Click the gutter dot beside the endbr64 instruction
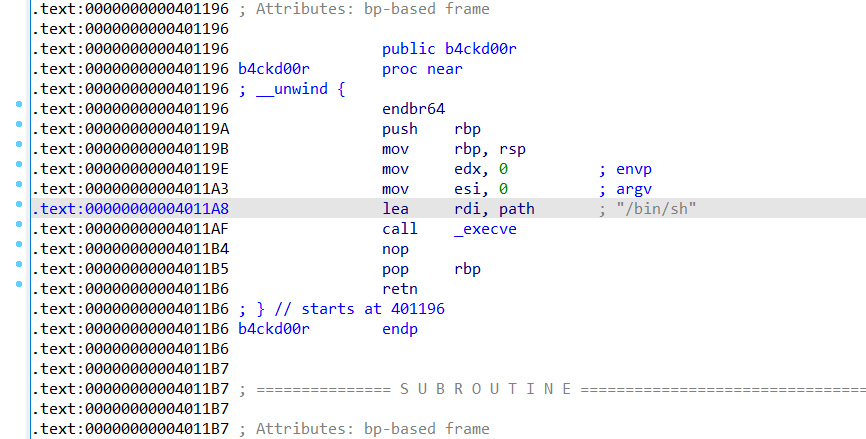This screenshot has width=866, height=439. click(x=20, y=104)
